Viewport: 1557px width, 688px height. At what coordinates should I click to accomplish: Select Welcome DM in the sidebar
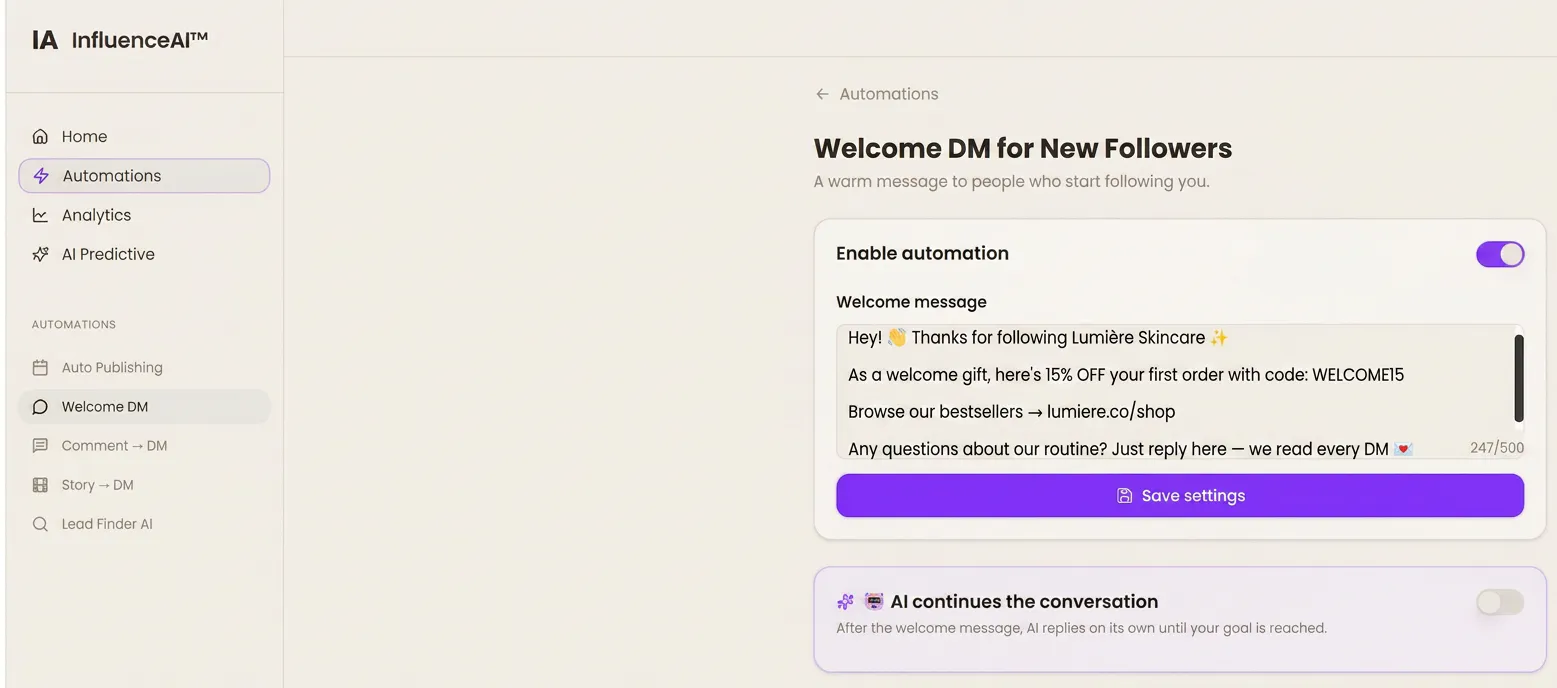click(x=144, y=407)
